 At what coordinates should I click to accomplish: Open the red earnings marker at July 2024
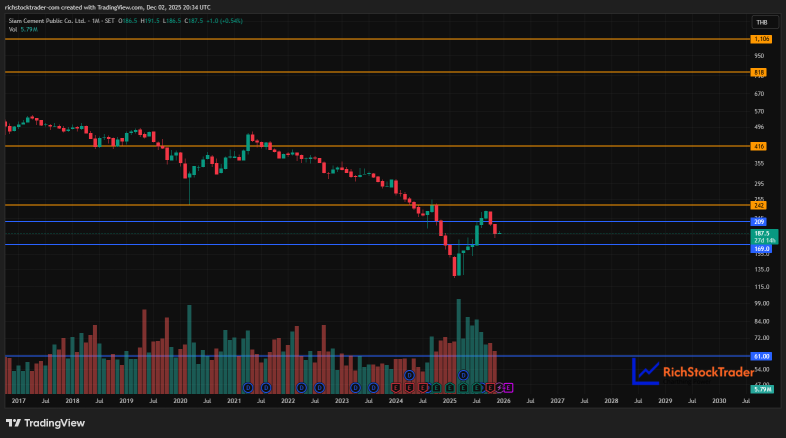(x=423, y=388)
